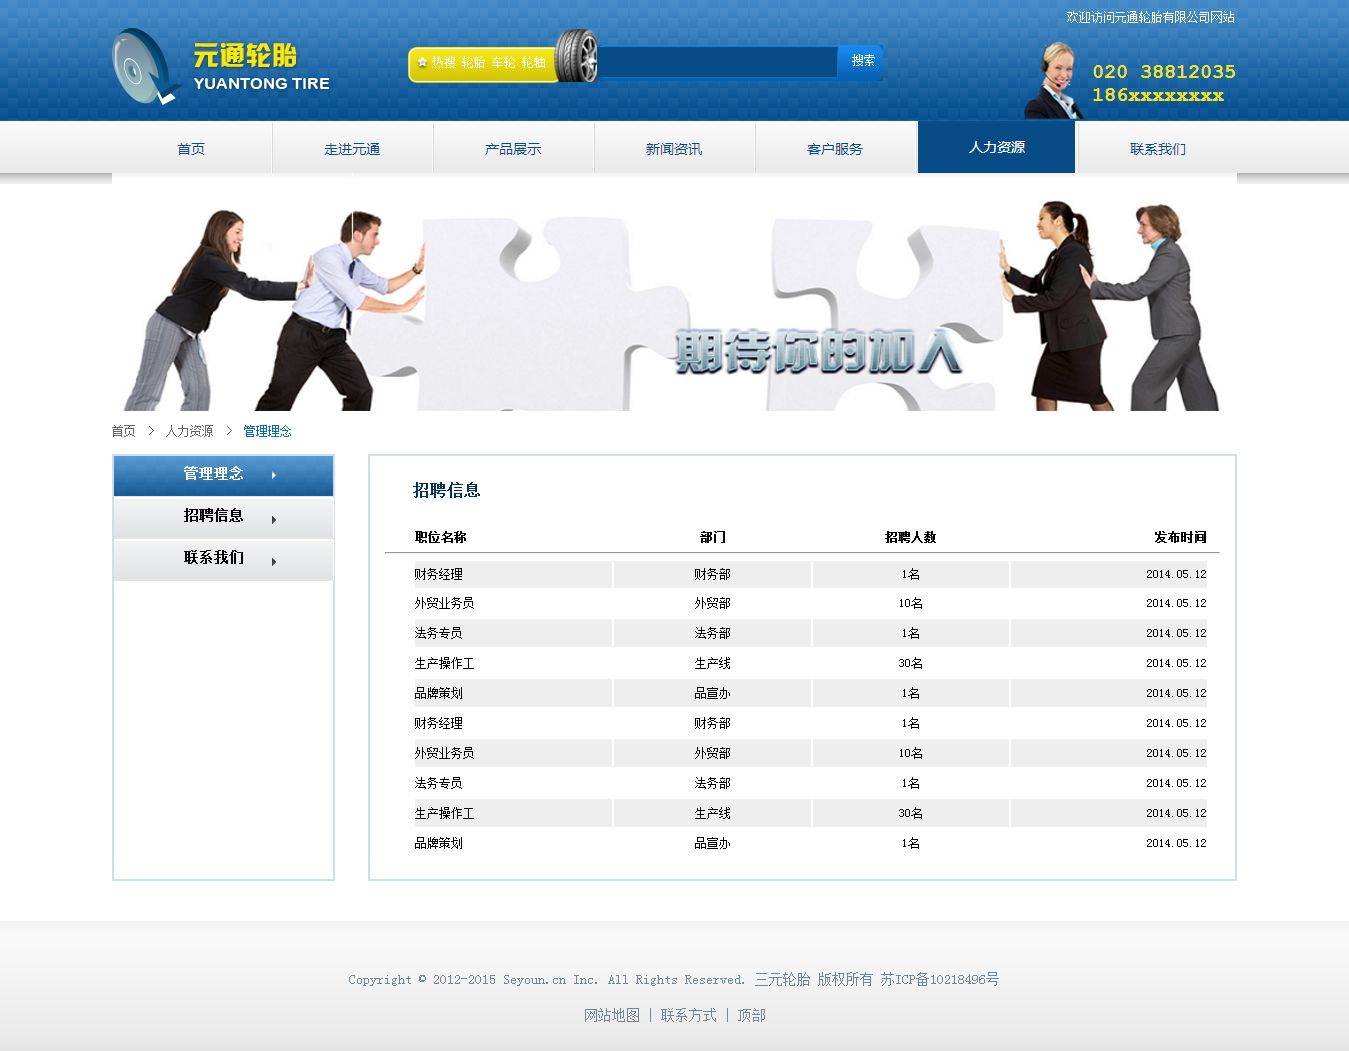1349x1051 pixels.
Task: Click hot keyword 车轮
Action: click(503, 62)
